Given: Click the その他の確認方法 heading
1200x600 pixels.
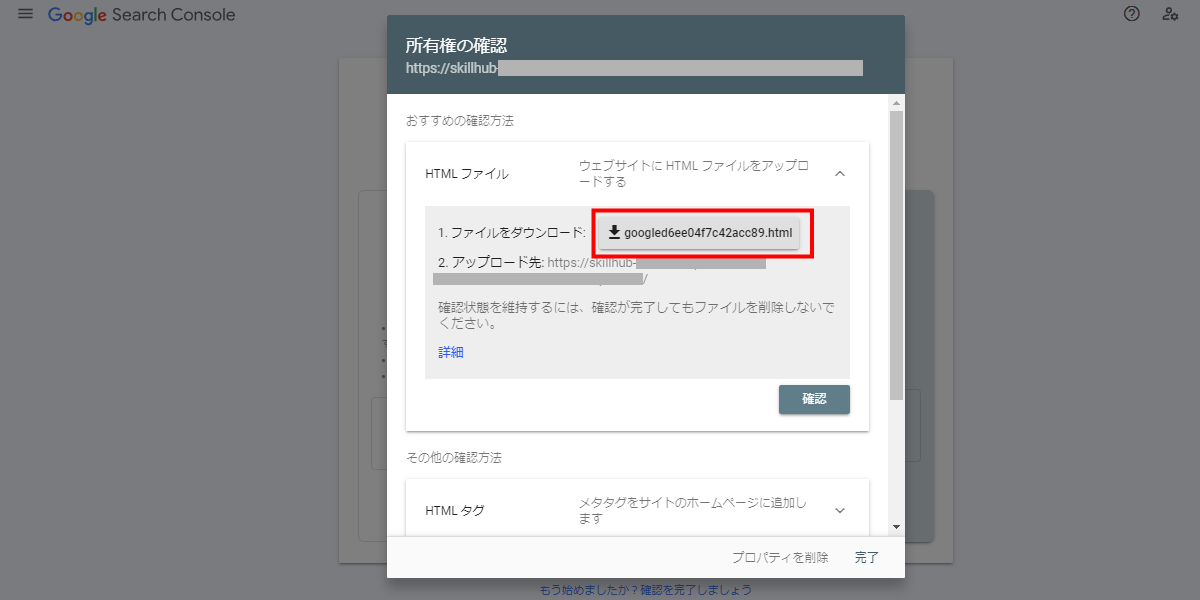Looking at the screenshot, I should [x=454, y=458].
